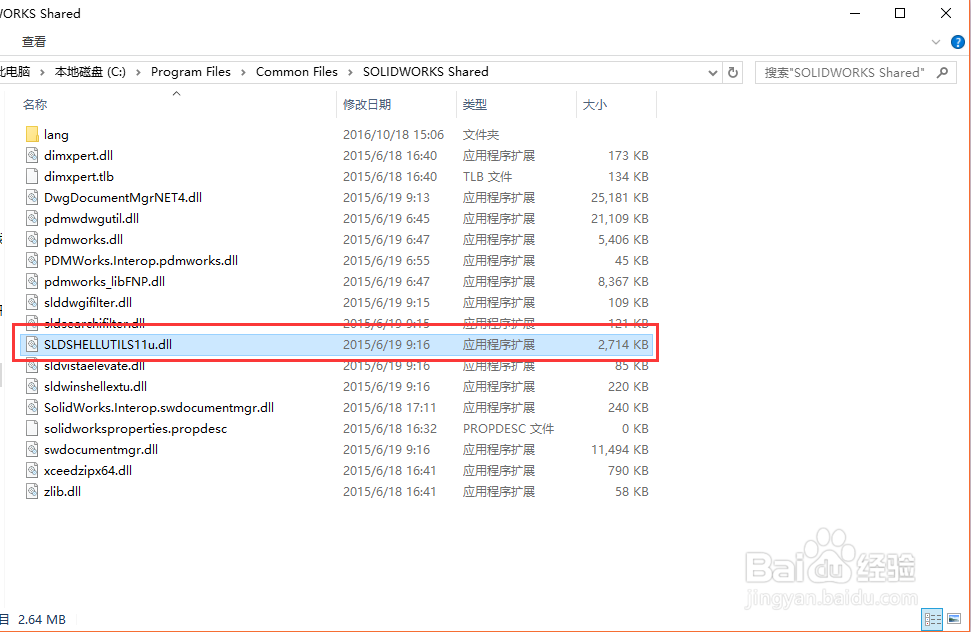Viewport: 971px width, 632px height.
Task: Navigate to 本地磁盘 (C:) breadcrumb
Action: point(90,72)
